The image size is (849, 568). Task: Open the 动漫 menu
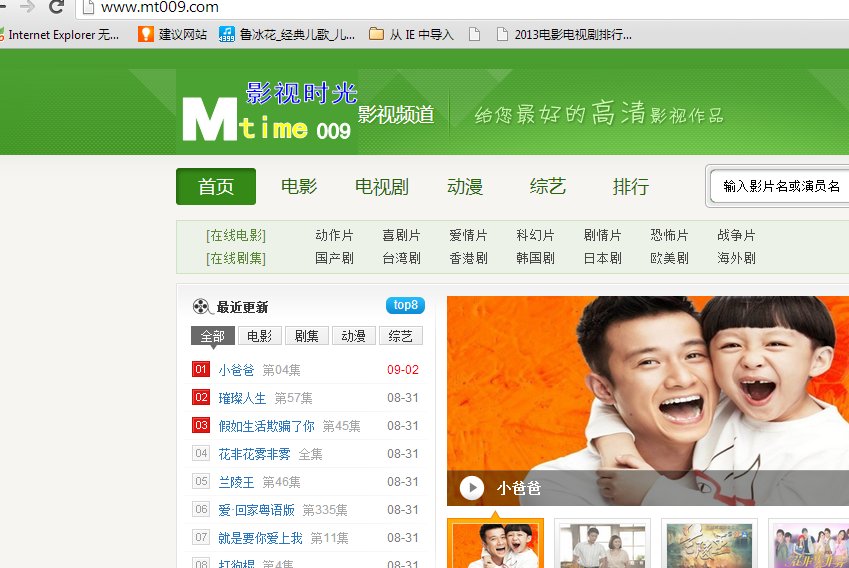465,186
